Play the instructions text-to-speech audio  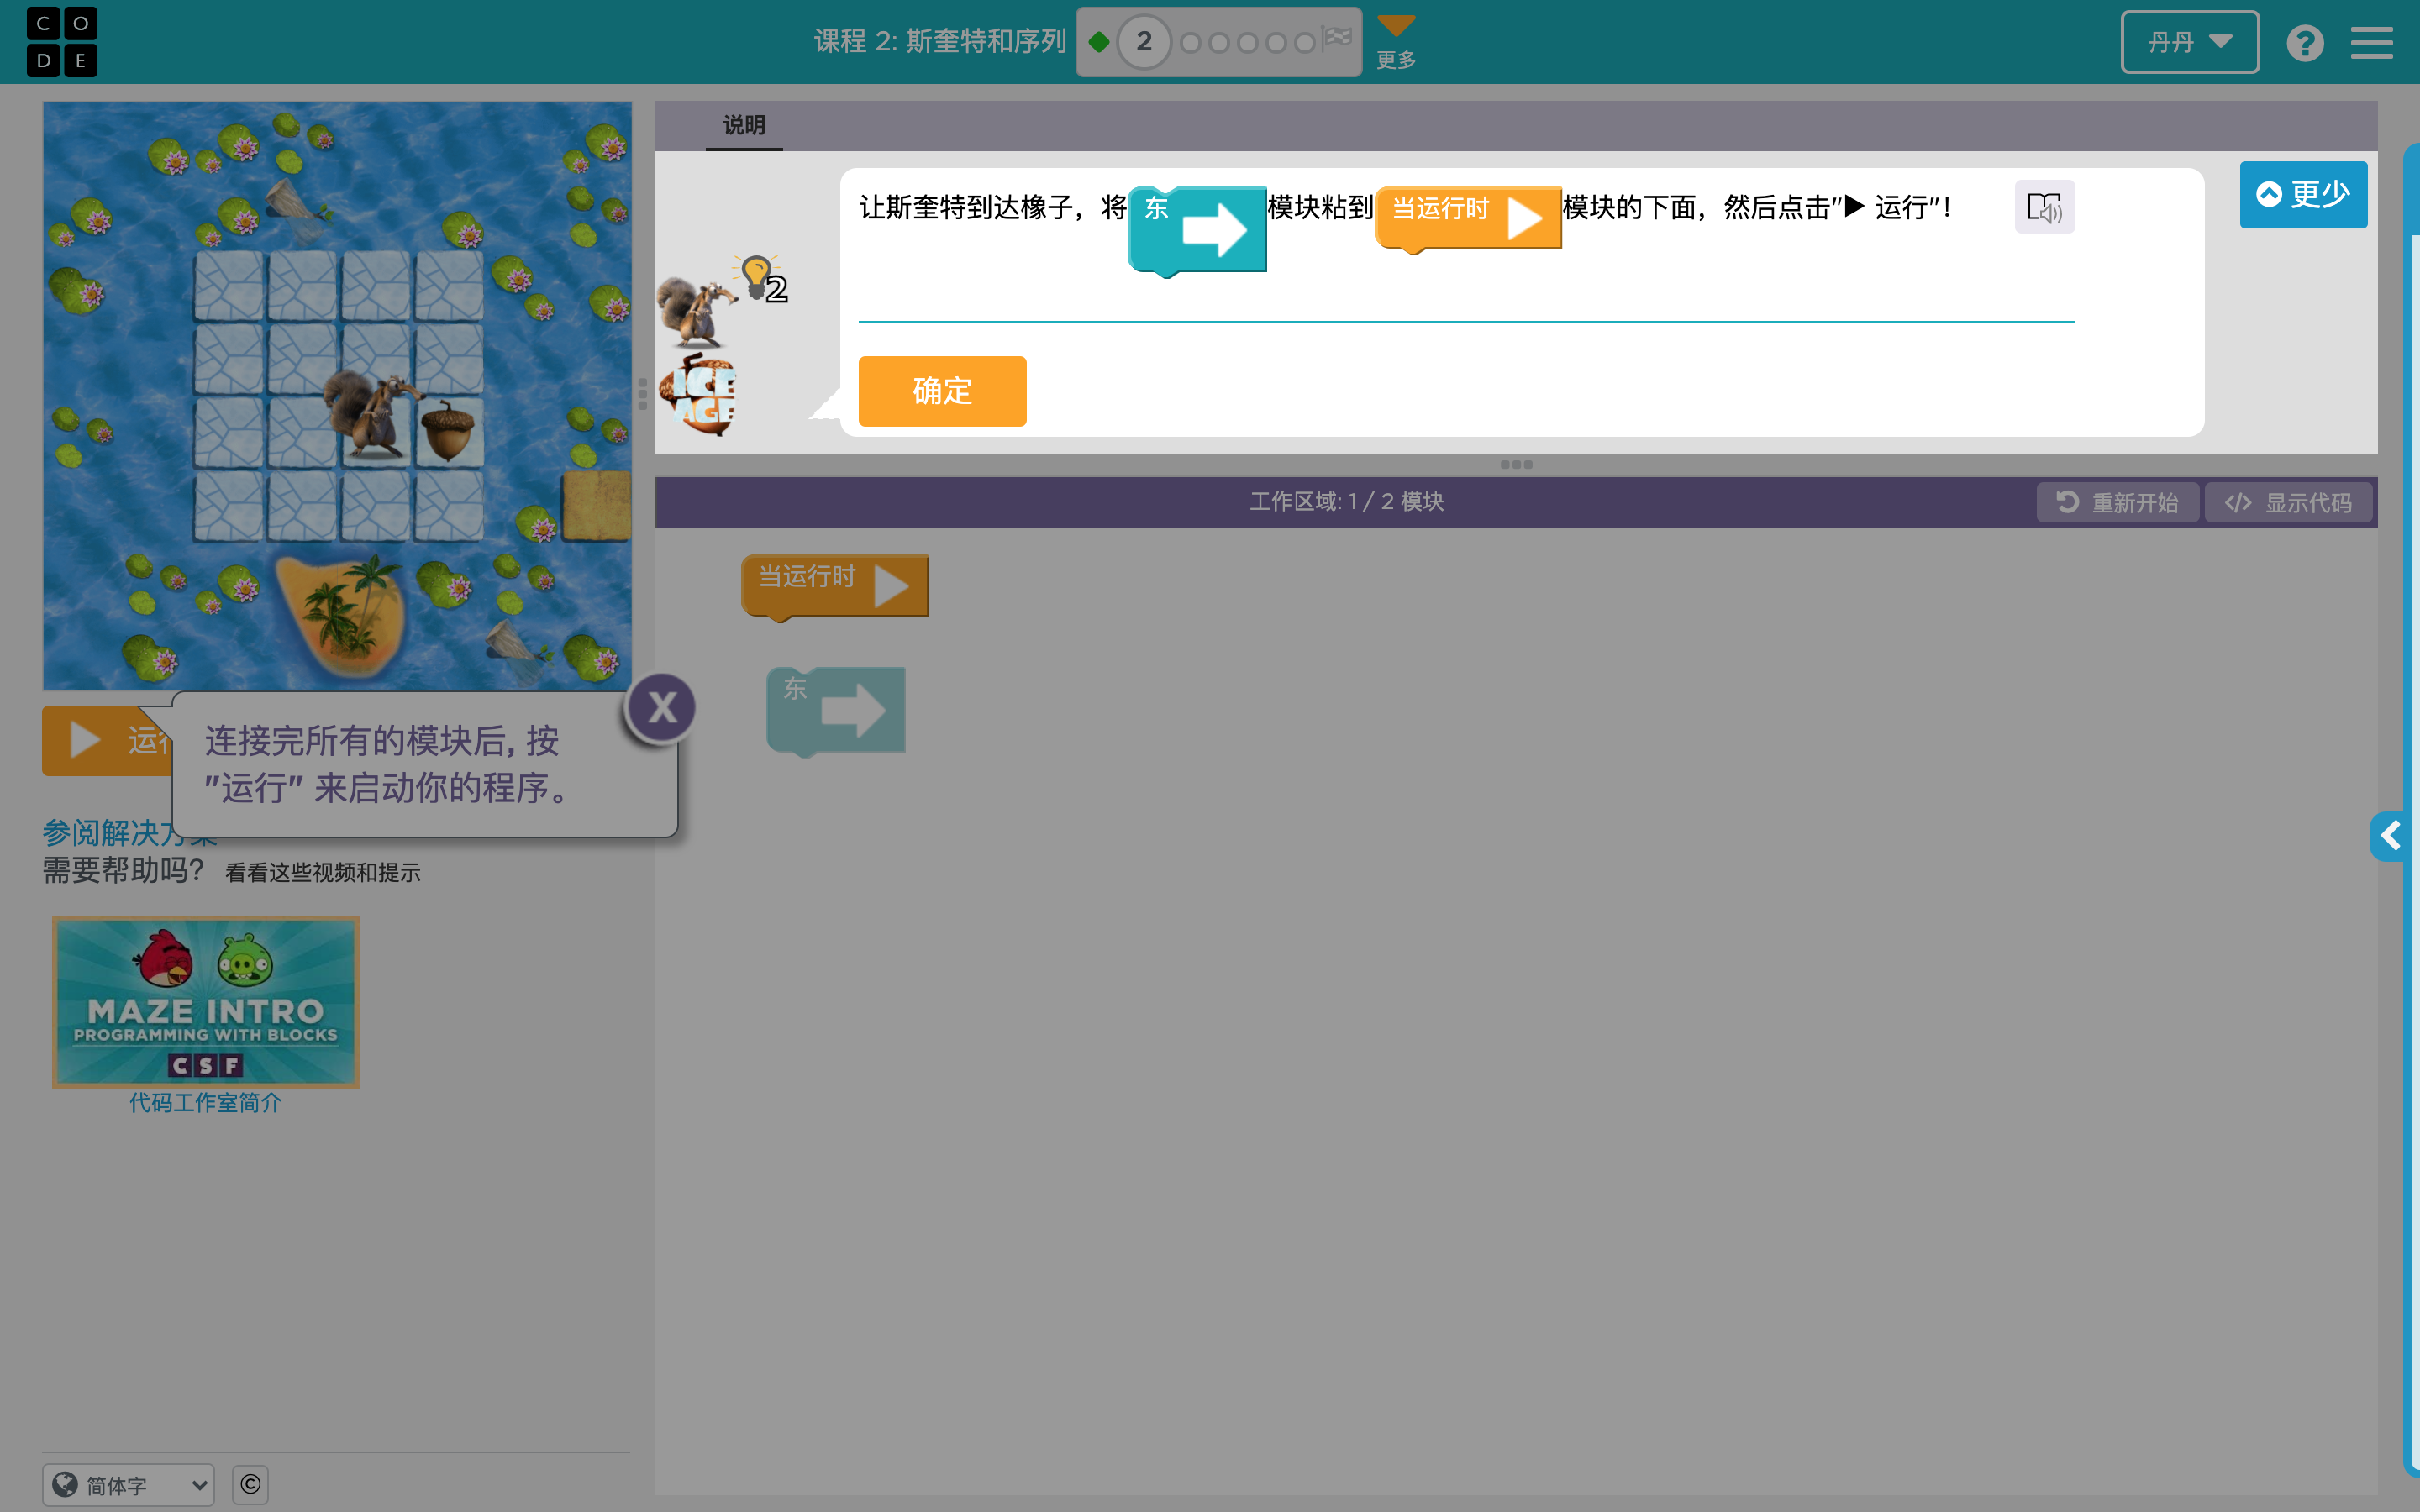[2044, 207]
